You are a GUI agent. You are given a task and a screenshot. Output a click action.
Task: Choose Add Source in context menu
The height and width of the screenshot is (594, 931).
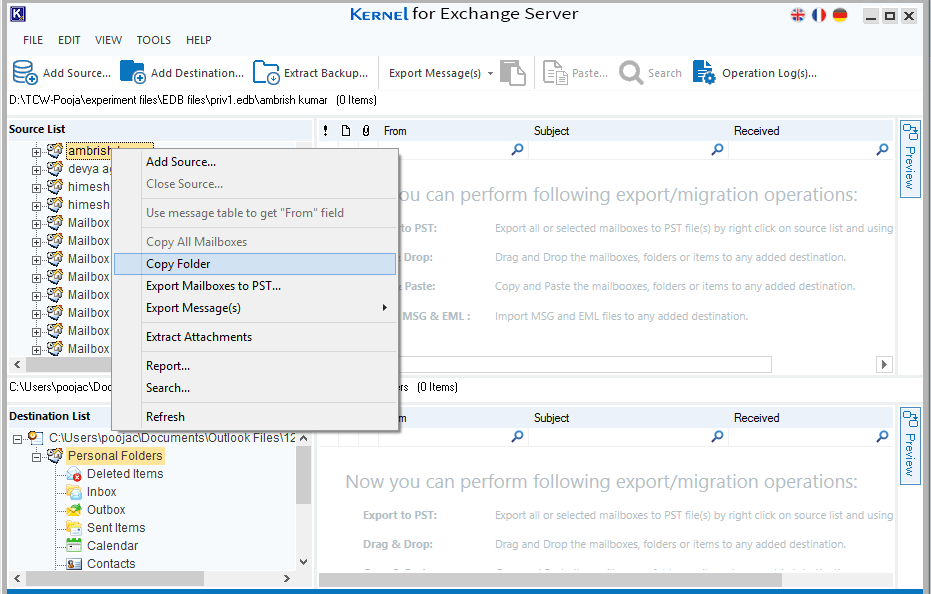pyautogui.click(x=255, y=162)
